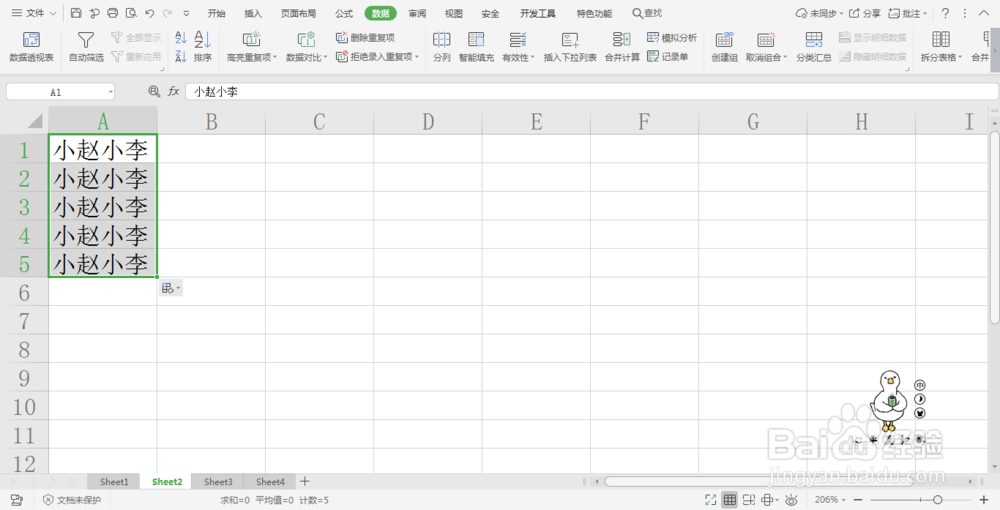Viewport: 1000px width, 510px height.
Task: Open the 批注 comments menu
Action: point(907,13)
